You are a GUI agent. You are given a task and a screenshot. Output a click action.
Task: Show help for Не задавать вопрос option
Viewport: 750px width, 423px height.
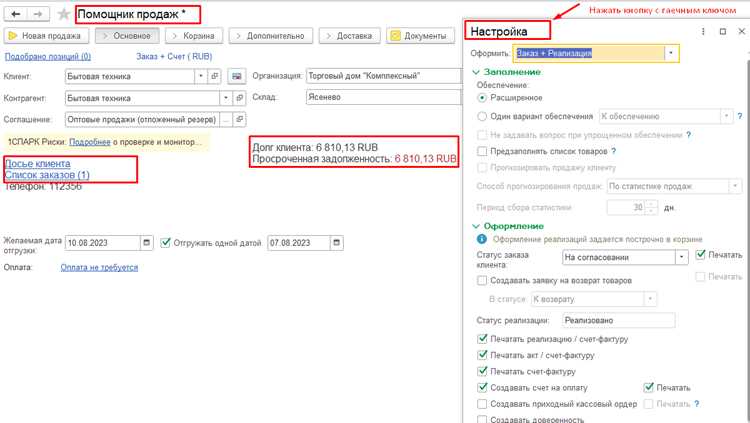pos(688,135)
